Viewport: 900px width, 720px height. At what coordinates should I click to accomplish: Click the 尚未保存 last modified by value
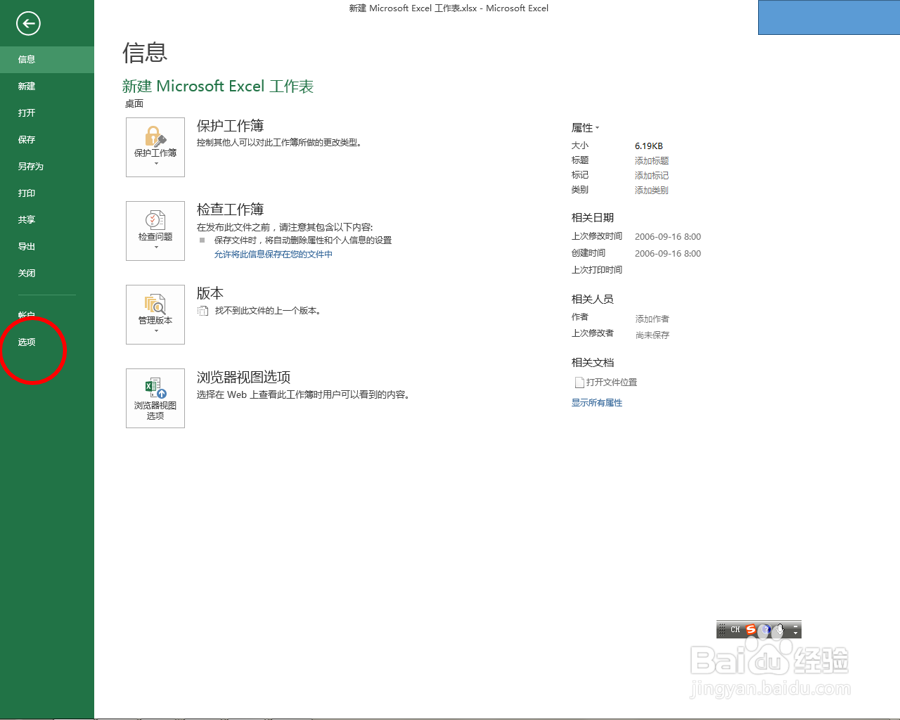pyautogui.click(x=652, y=335)
